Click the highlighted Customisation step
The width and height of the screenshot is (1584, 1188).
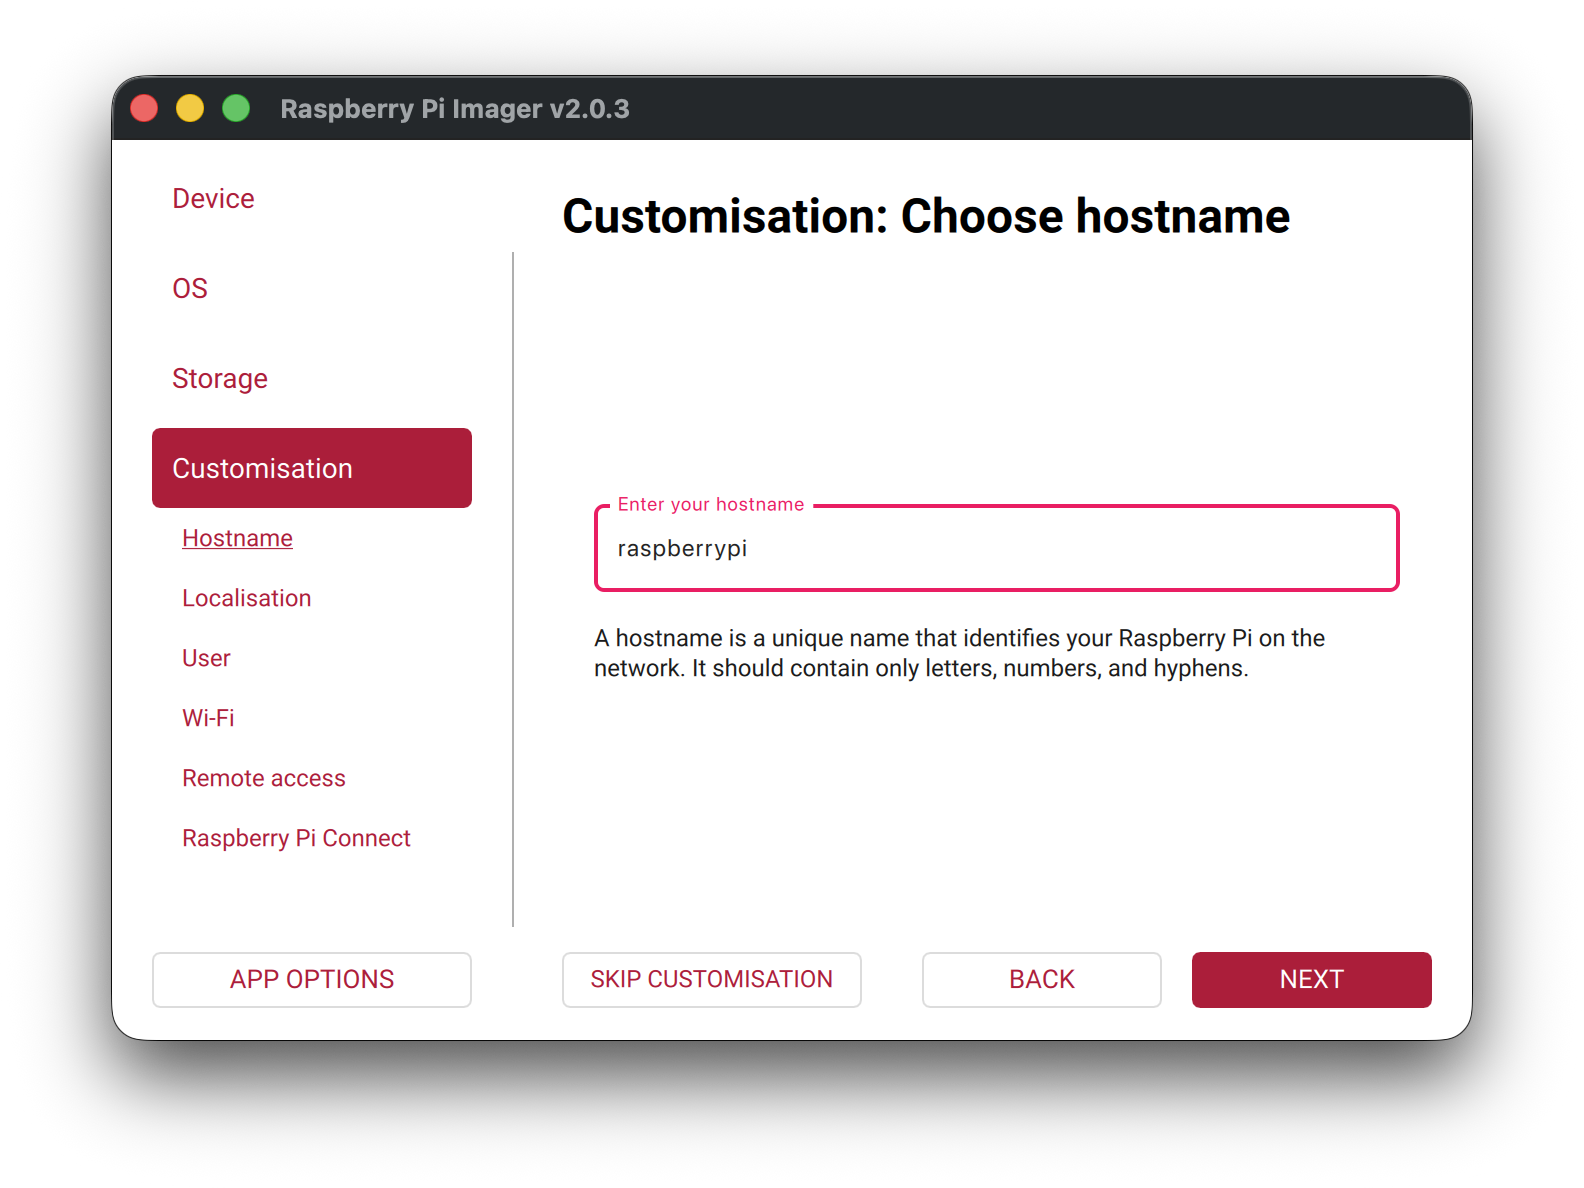click(311, 468)
